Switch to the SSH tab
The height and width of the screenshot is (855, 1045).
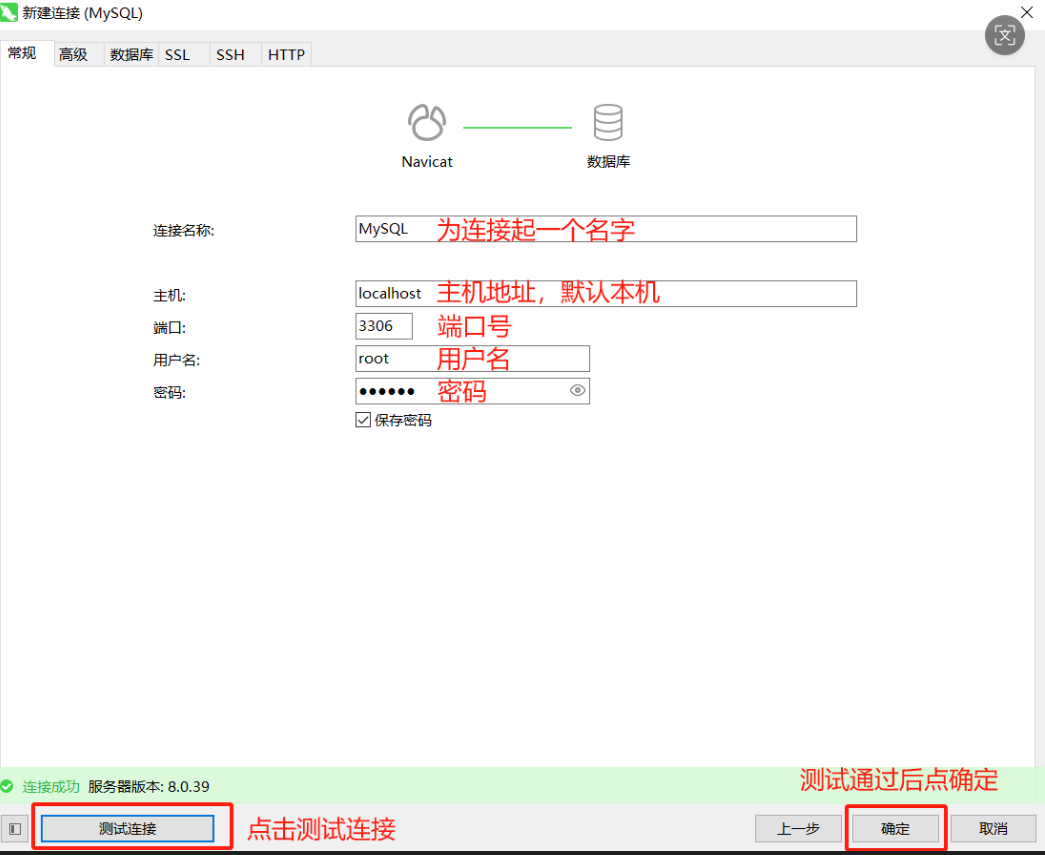pos(235,55)
